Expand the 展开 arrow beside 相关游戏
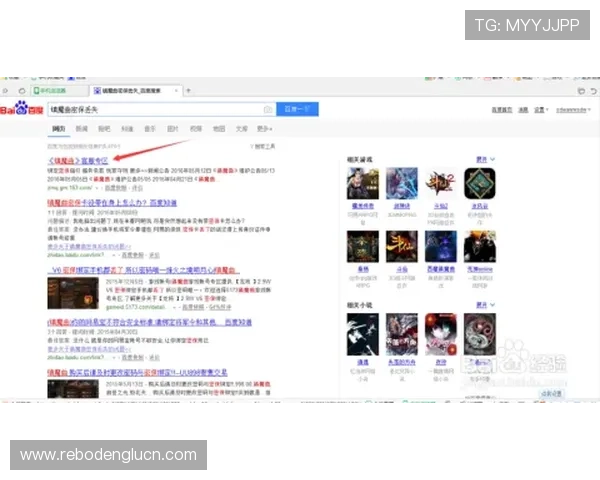 click(x=484, y=158)
